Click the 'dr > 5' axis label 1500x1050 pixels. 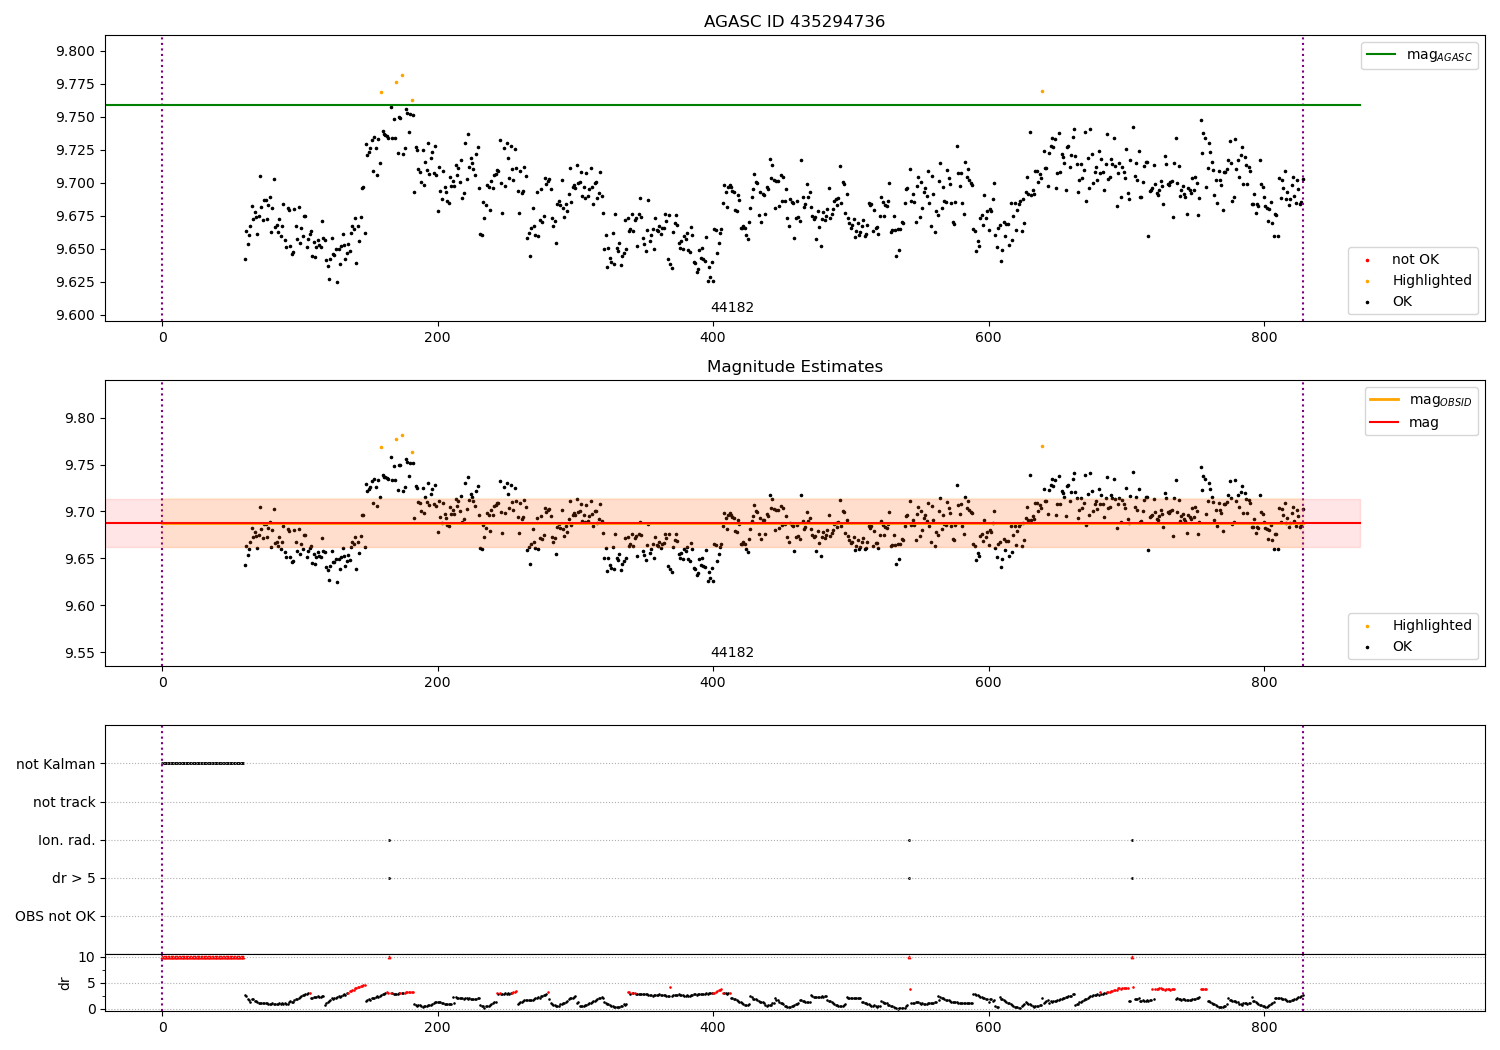tap(74, 878)
